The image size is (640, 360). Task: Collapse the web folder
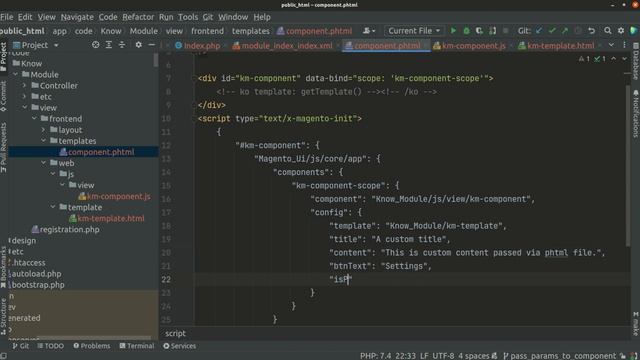point(43,163)
